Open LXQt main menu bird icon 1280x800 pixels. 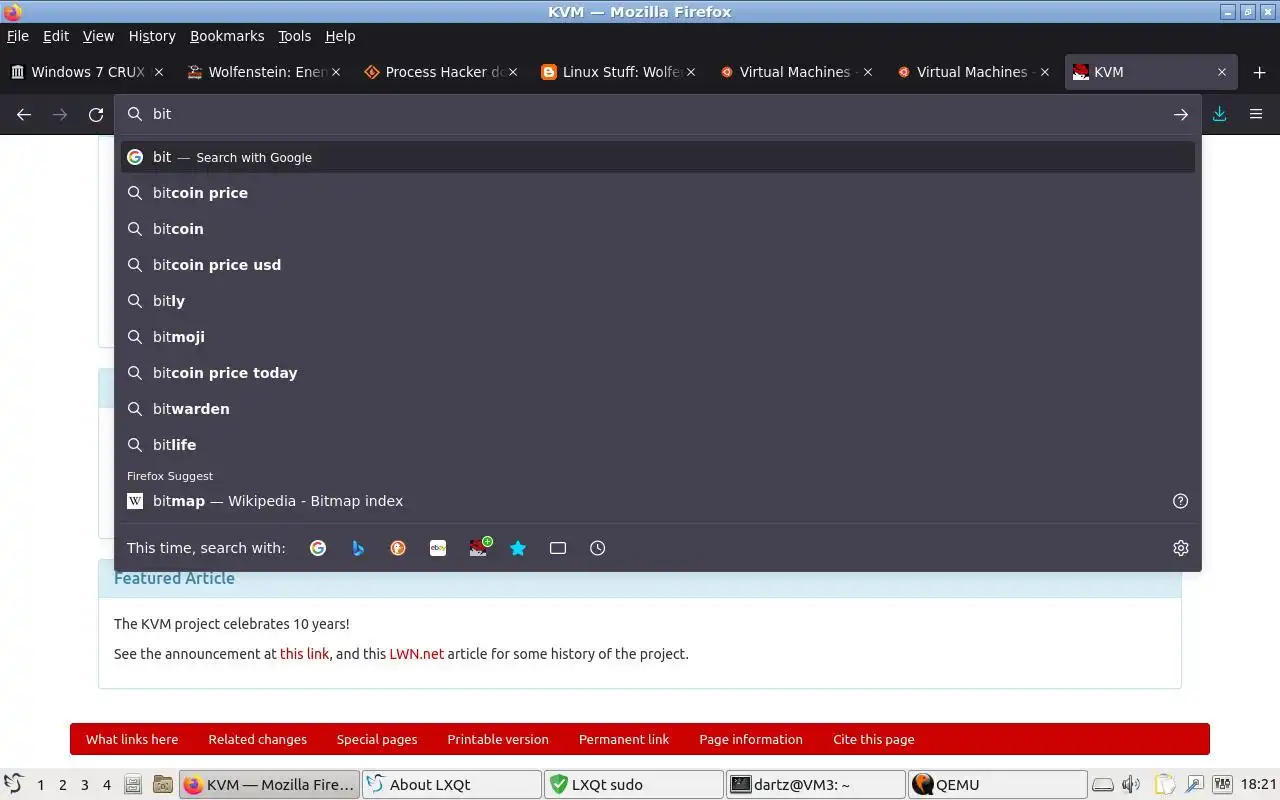coord(13,784)
